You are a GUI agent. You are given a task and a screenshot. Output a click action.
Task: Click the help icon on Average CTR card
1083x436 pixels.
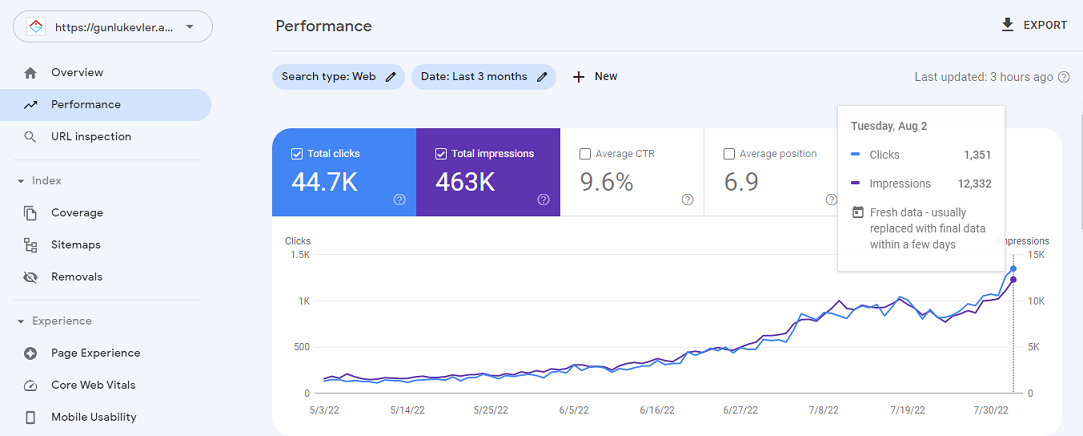pyautogui.click(x=687, y=200)
